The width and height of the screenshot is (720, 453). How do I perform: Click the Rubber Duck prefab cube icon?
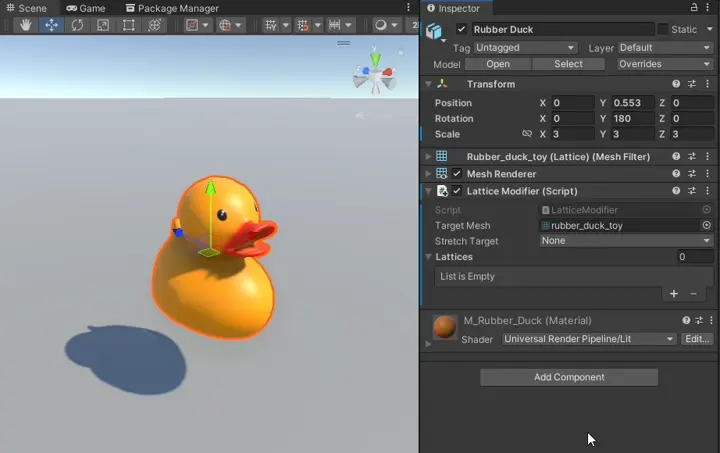433,31
